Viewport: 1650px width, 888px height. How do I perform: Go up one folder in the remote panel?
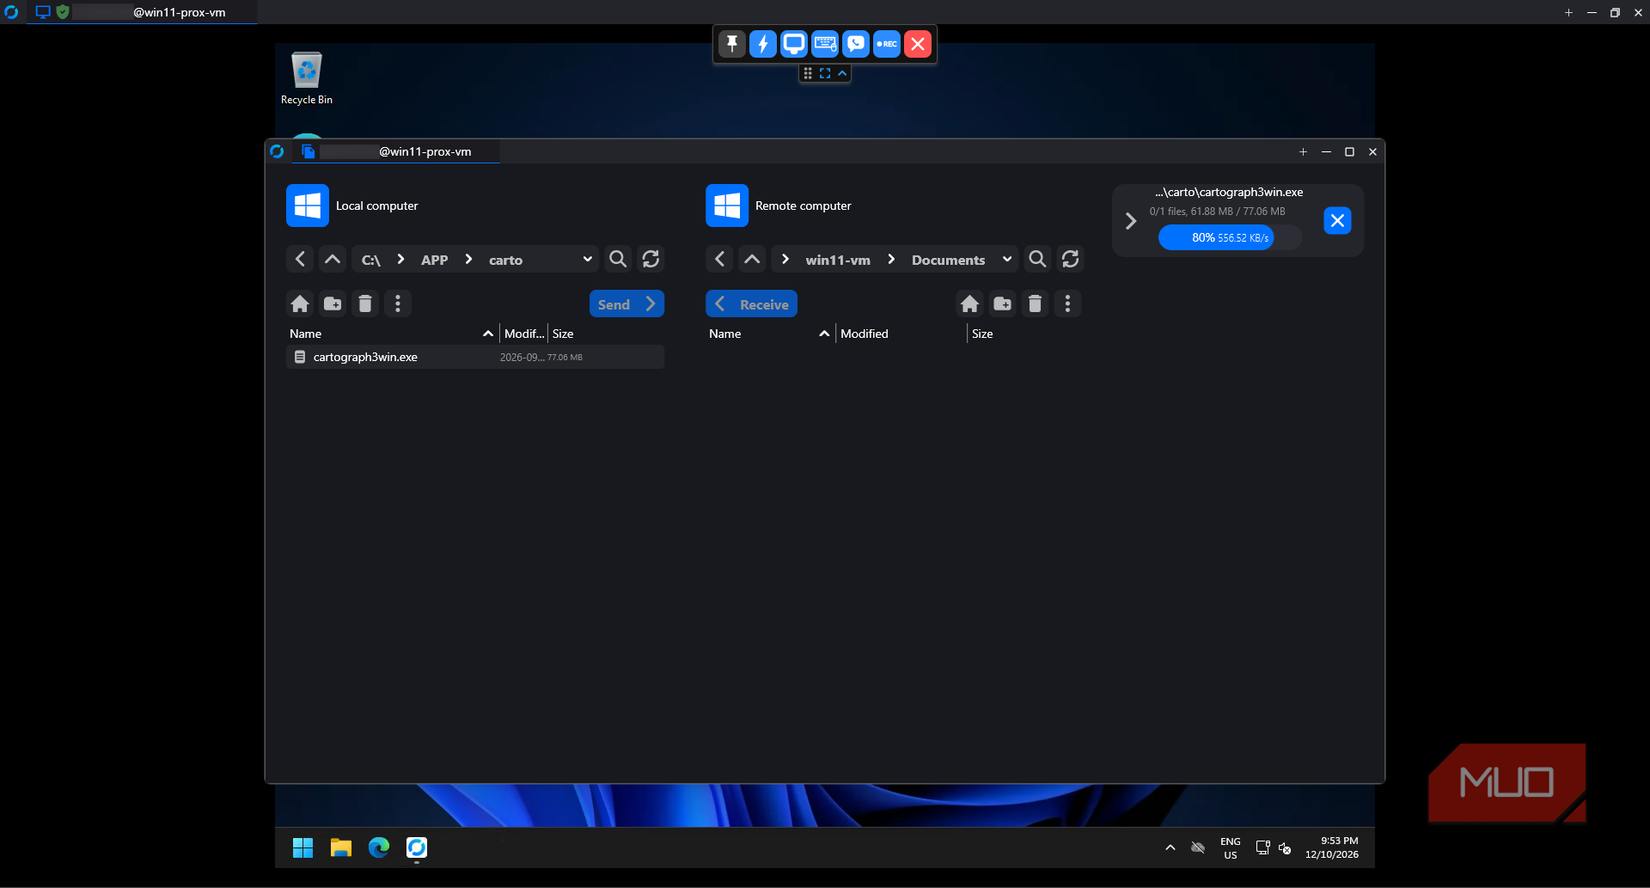(x=752, y=259)
